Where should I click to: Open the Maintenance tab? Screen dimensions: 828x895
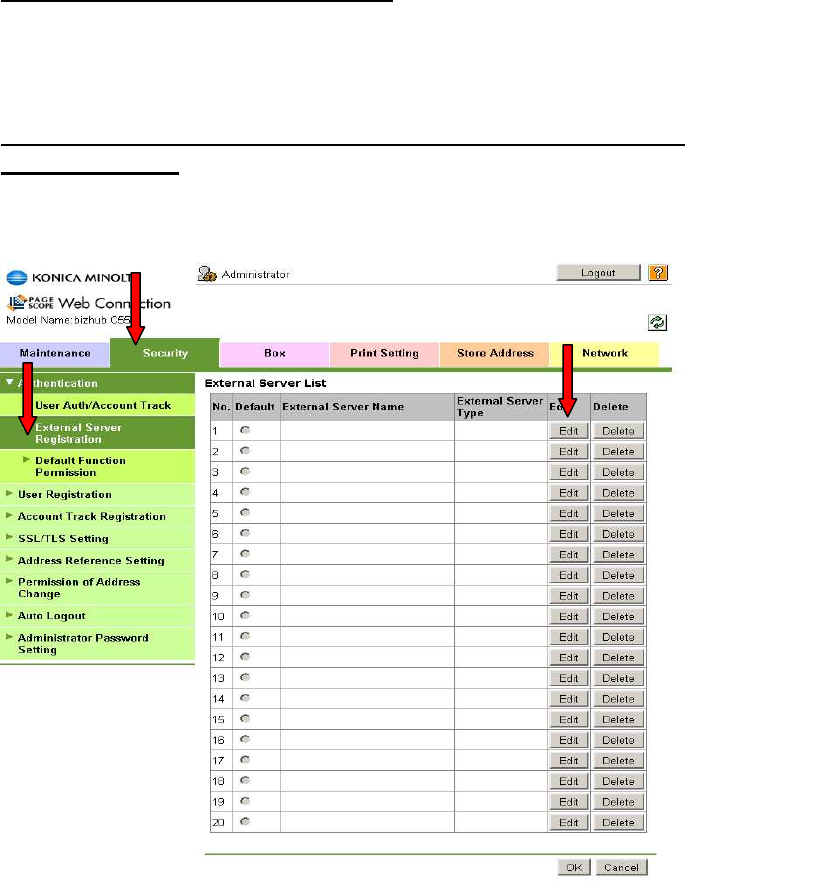point(55,354)
